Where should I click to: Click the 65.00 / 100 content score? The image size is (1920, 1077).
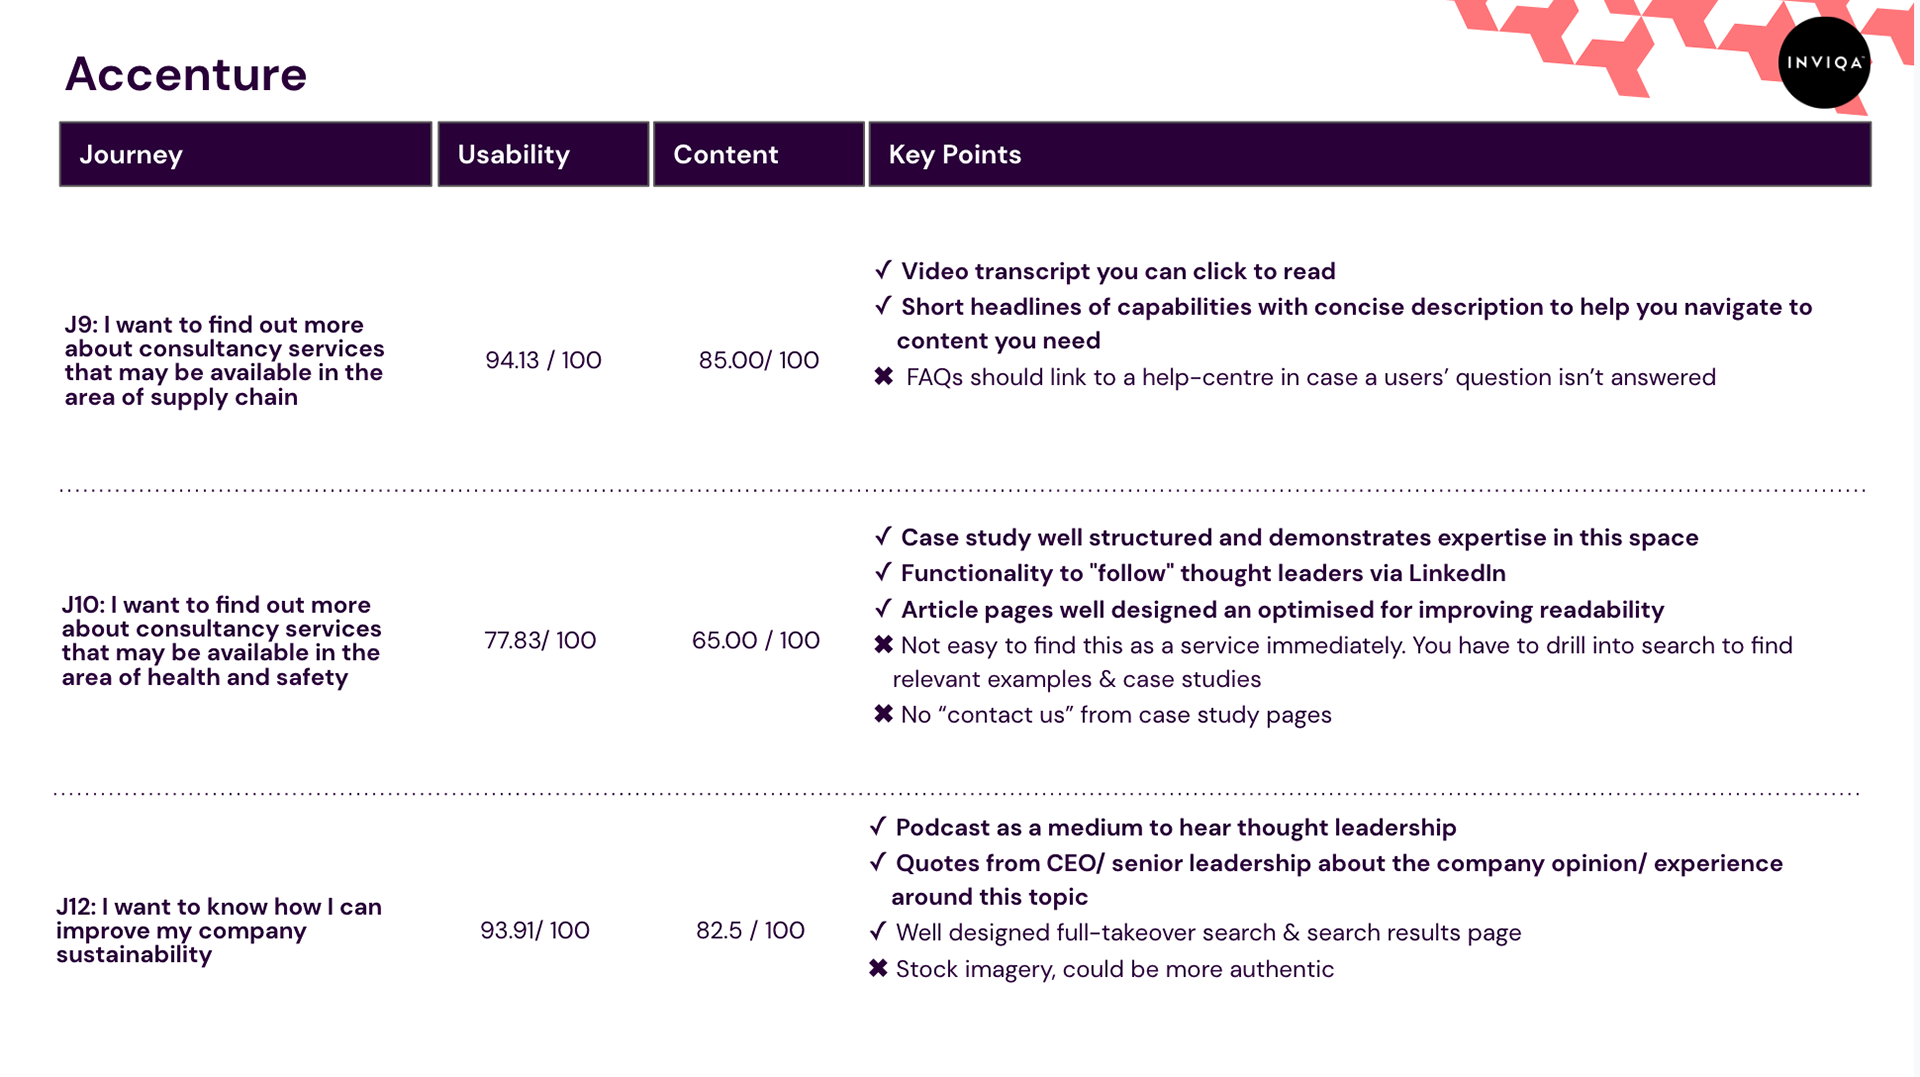pos(755,640)
